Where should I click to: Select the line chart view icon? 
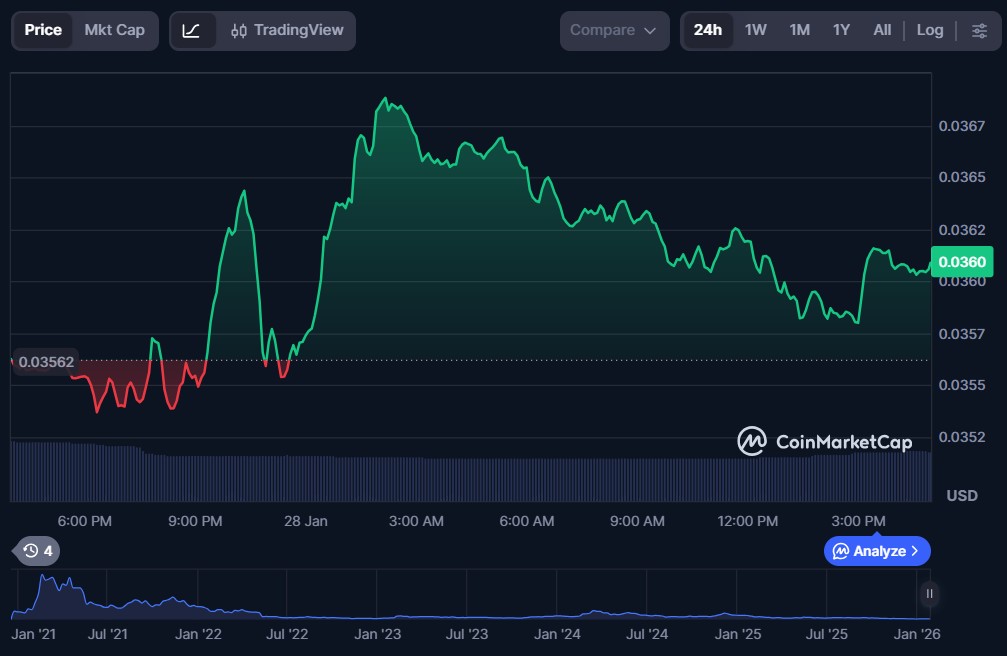pos(192,30)
